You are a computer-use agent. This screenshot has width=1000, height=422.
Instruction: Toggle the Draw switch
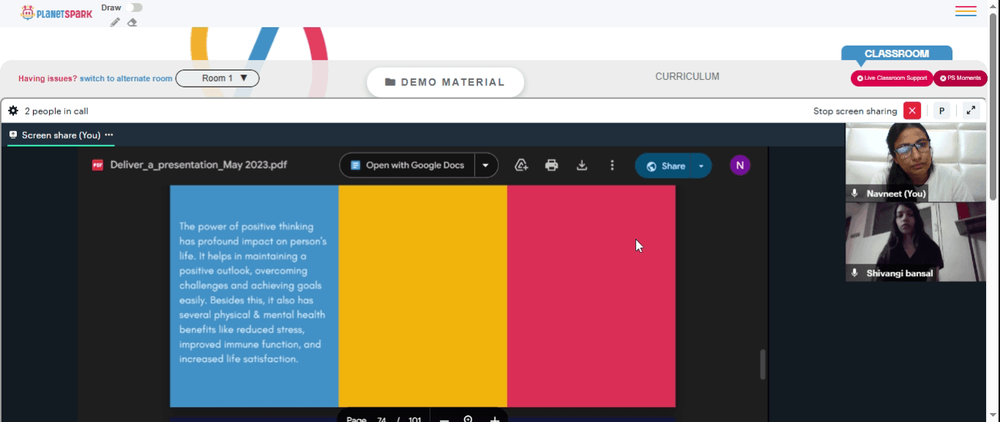click(133, 8)
